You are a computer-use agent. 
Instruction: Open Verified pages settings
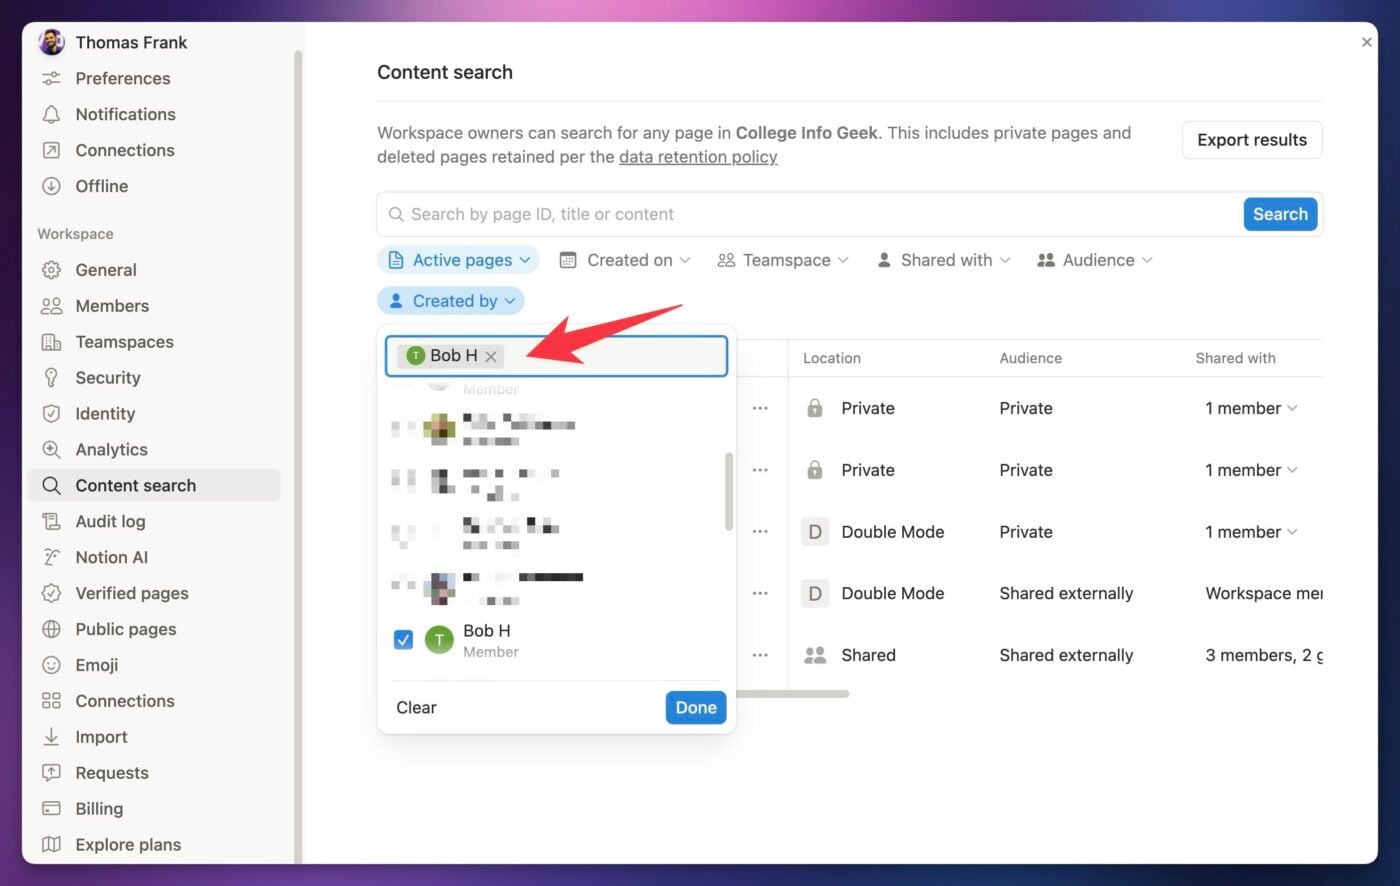tap(132, 593)
